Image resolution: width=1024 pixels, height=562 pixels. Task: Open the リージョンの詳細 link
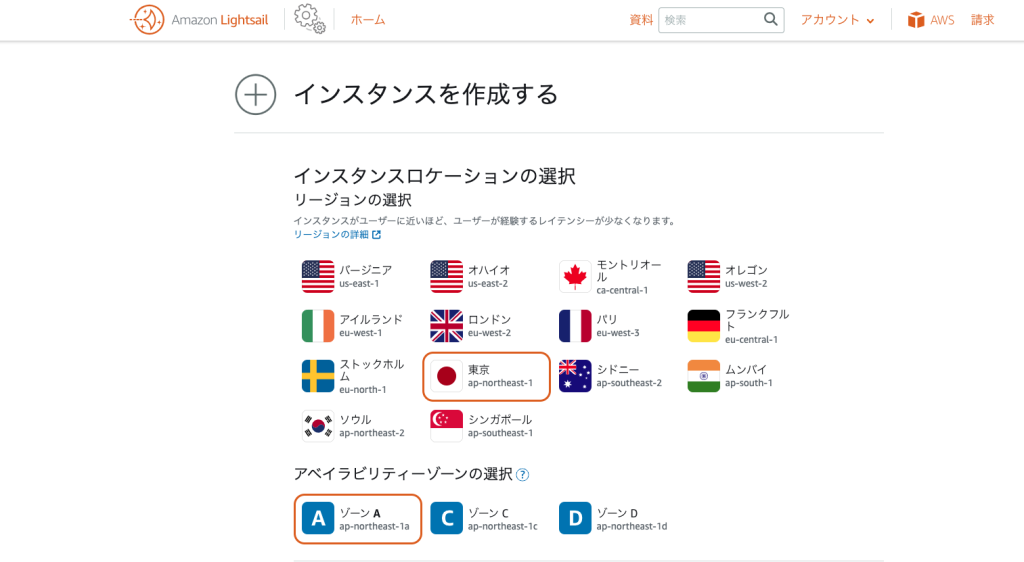[x=337, y=234]
